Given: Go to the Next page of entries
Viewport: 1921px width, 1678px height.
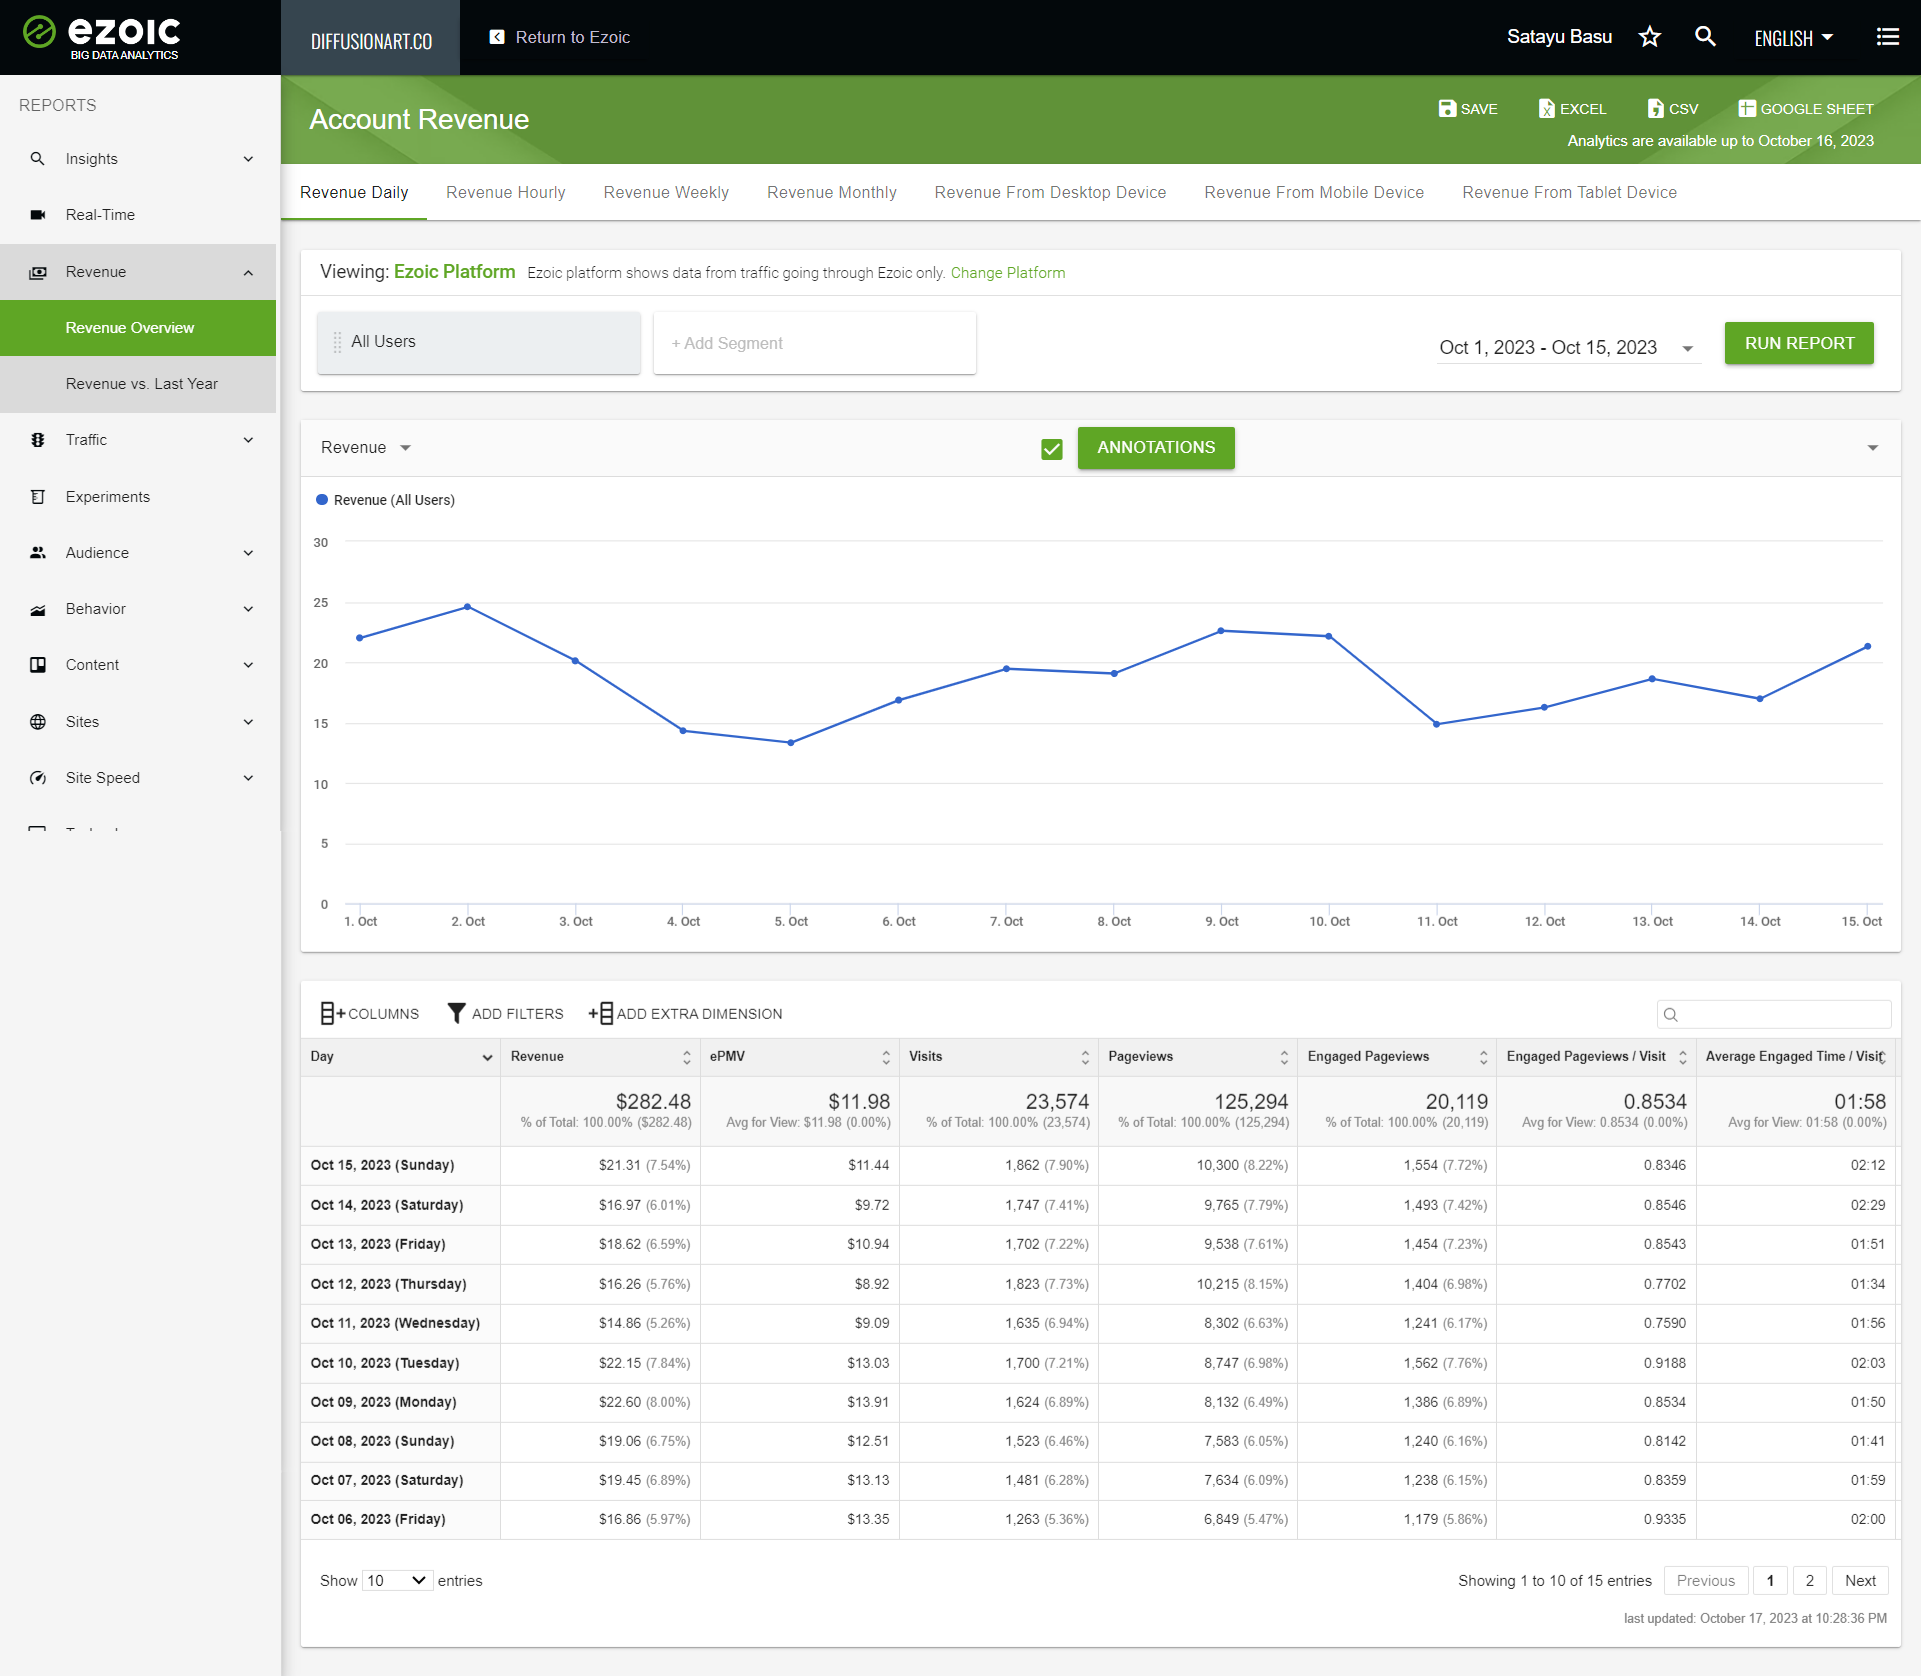Looking at the screenshot, I should click(1861, 1581).
